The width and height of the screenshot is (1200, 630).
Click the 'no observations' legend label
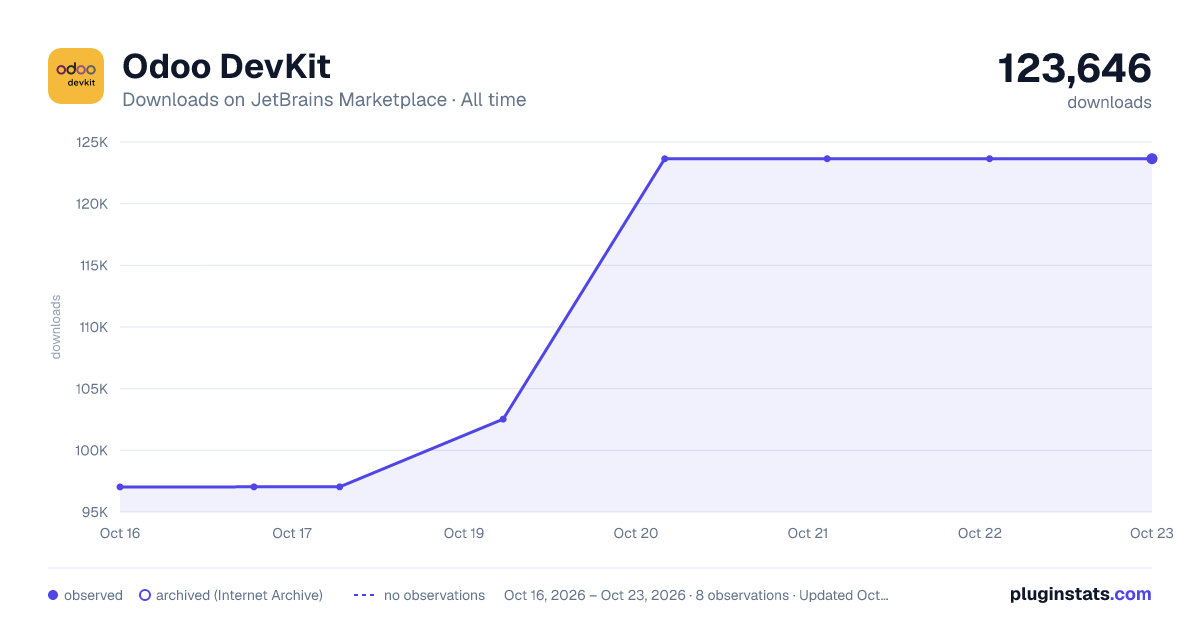click(x=434, y=595)
